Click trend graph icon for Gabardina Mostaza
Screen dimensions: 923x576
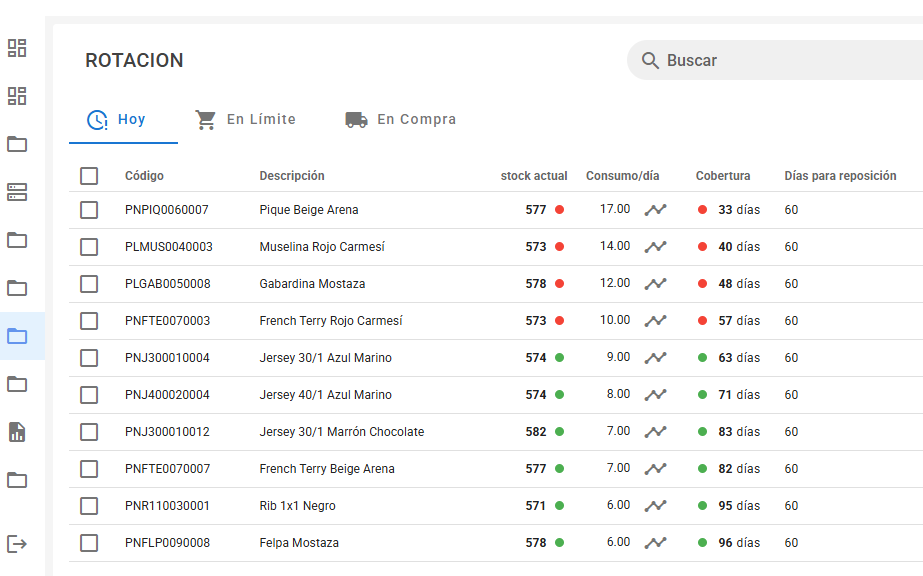coord(655,284)
